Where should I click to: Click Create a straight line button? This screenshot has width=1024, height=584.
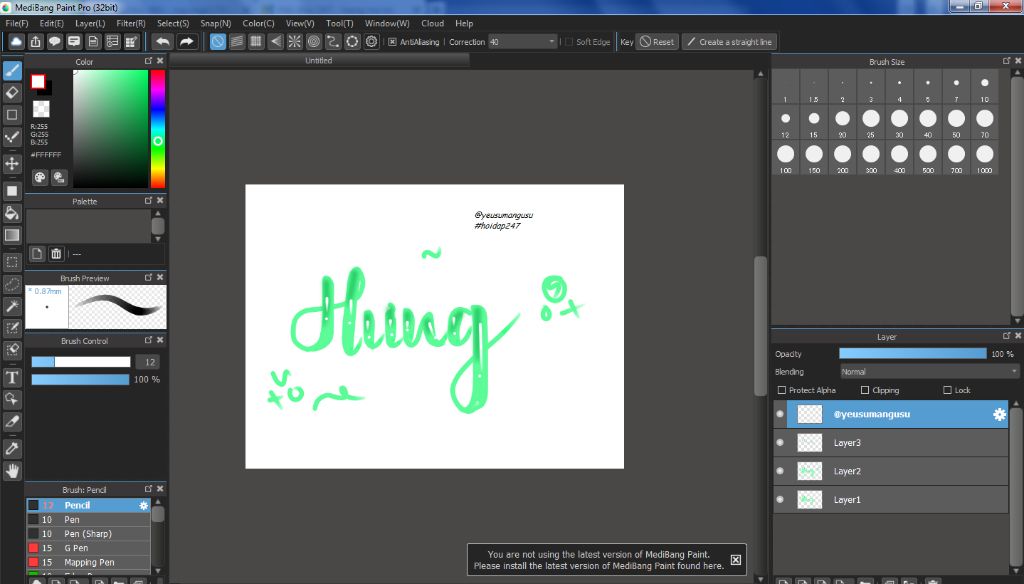729,42
